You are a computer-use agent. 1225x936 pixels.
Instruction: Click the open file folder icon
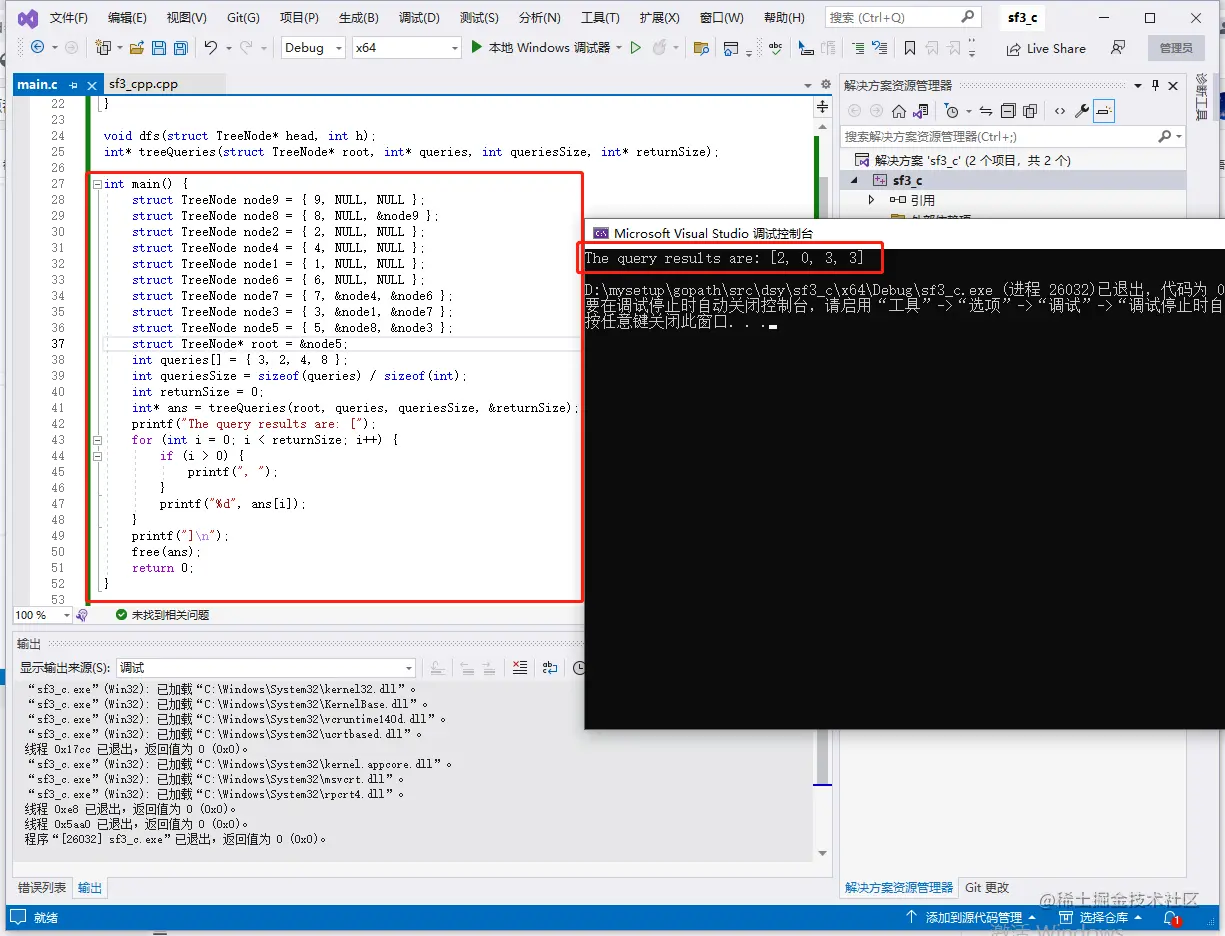click(137, 47)
